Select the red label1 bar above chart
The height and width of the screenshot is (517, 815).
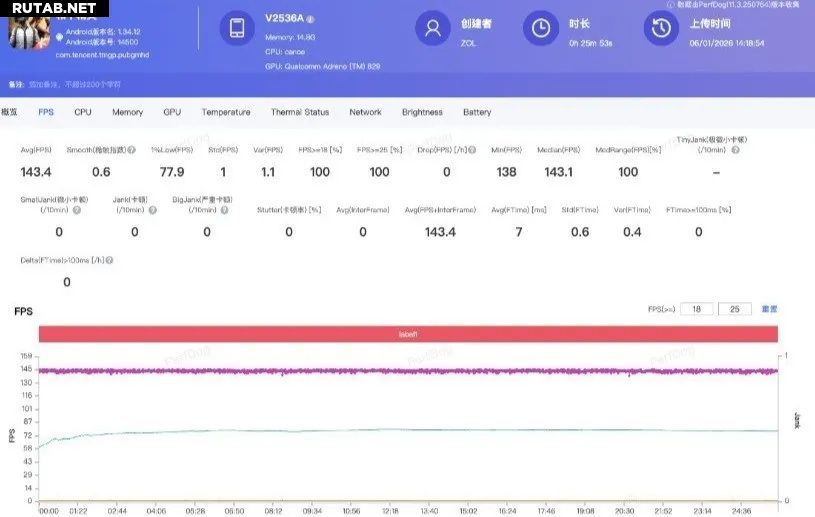point(408,334)
